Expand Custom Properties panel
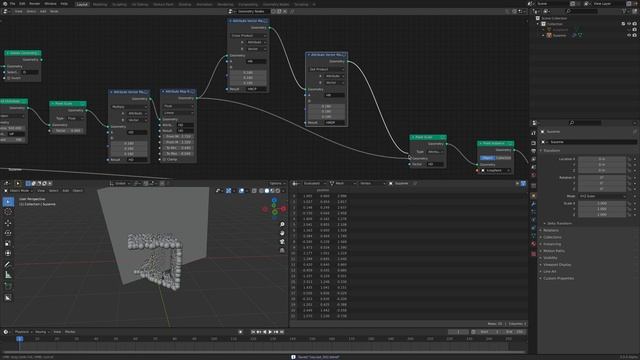Screen dimensions: 640x360 point(558,278)
